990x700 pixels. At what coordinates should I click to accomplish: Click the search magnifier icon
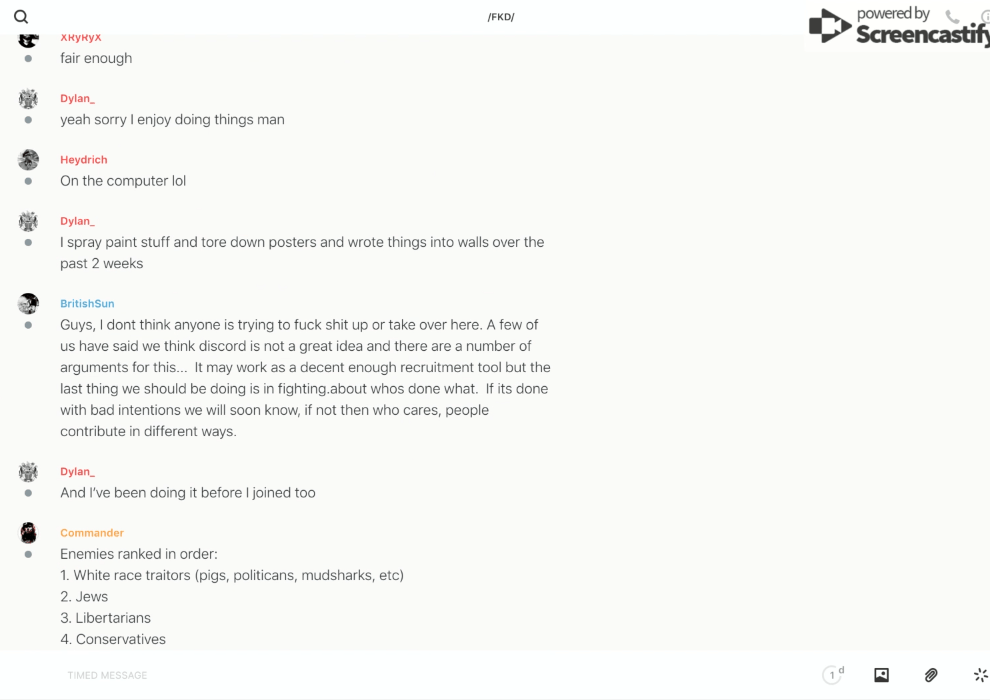click(21, 17)
